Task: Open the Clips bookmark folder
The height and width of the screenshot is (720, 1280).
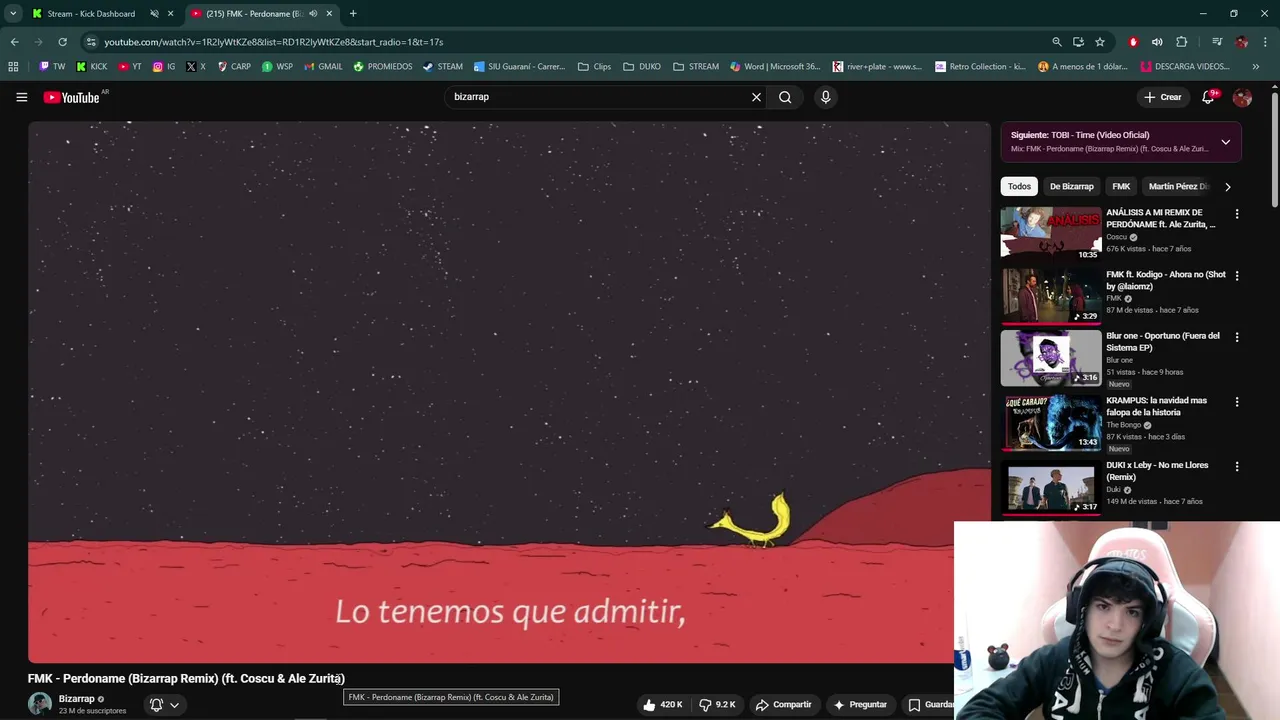Action: [x=594, y=67]
